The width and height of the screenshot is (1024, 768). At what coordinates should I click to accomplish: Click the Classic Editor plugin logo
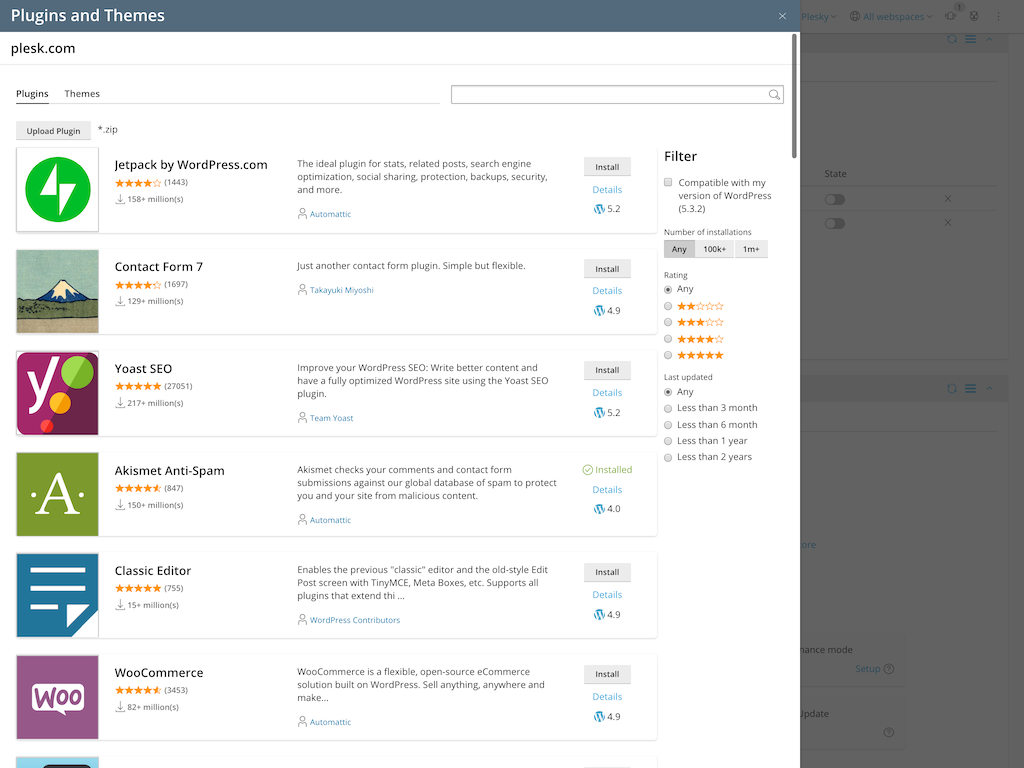click(x=57, y=595)
